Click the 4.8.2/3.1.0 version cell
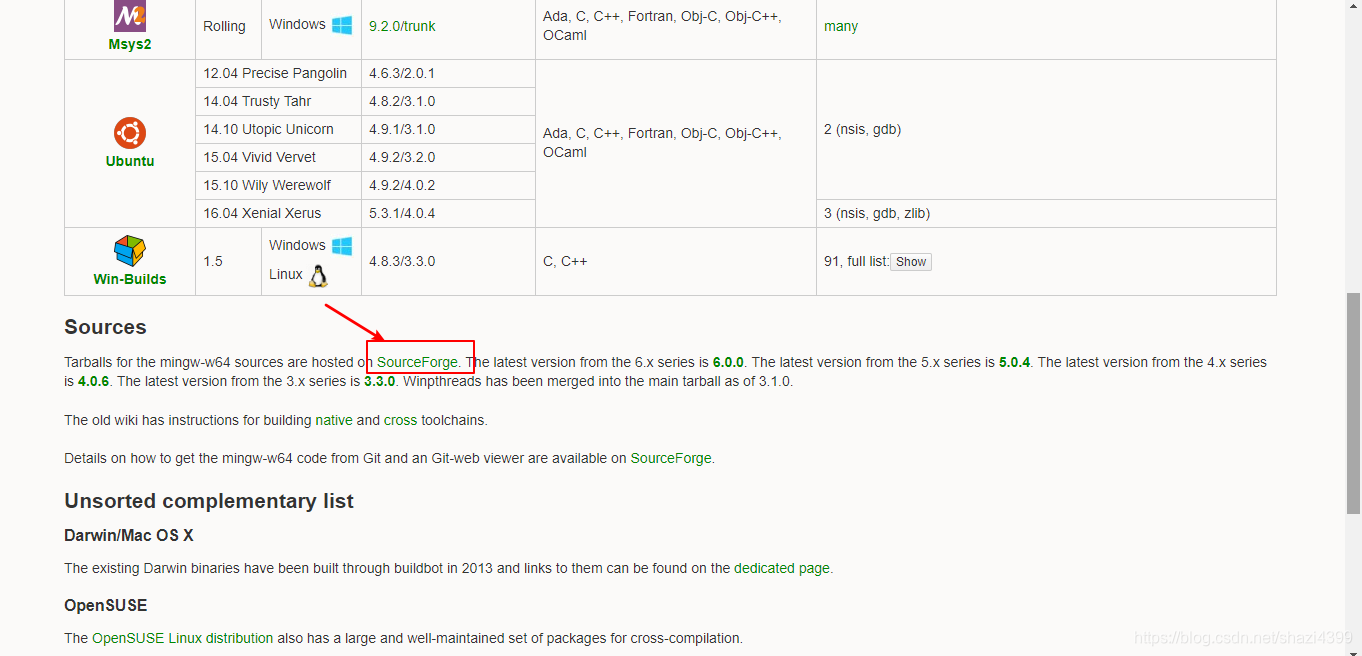 pyautogui.click(x=448, y=101)
